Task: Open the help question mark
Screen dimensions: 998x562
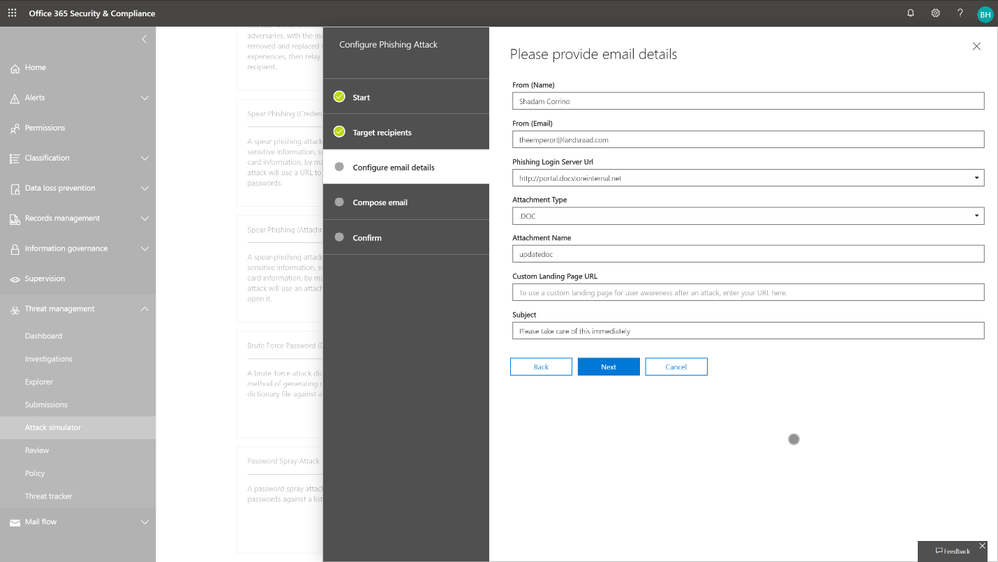Action: pos(960,13)
